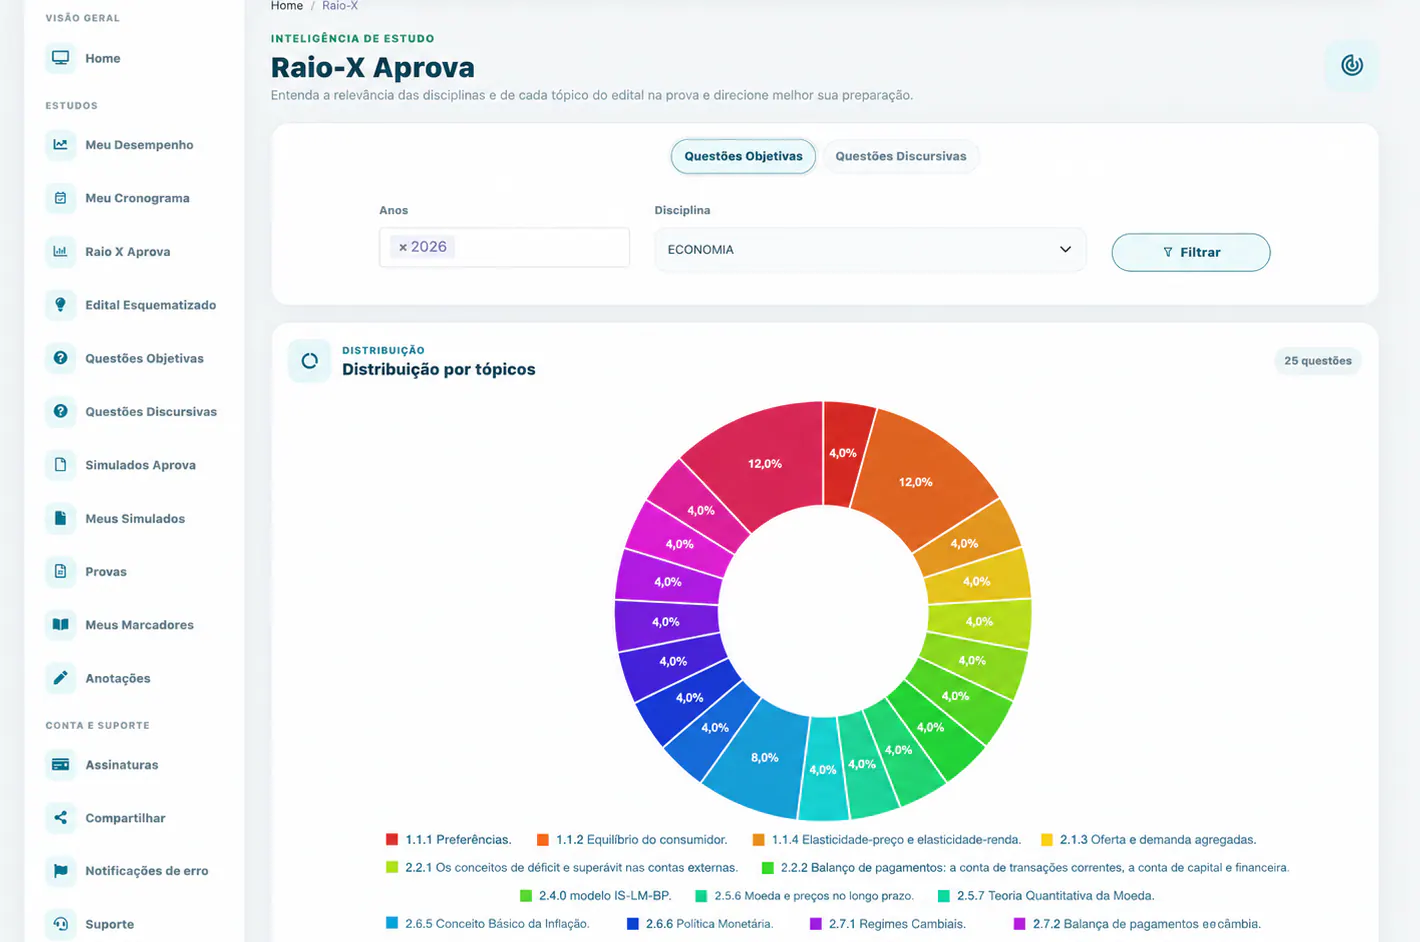1420x942 pixels.
Task: Click the Raio-X breadcrumb link
Action: point(340,6)
